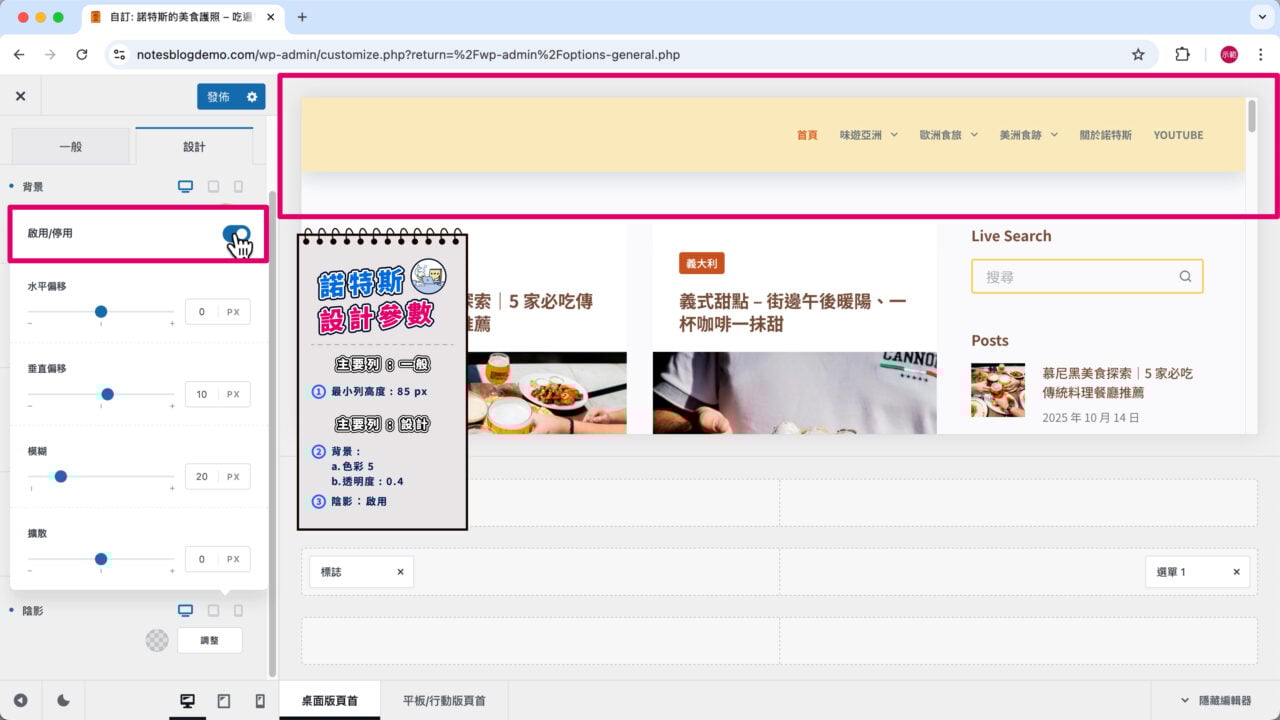Switch preview to tablet device icon in footer

click(x=224, y=701)
